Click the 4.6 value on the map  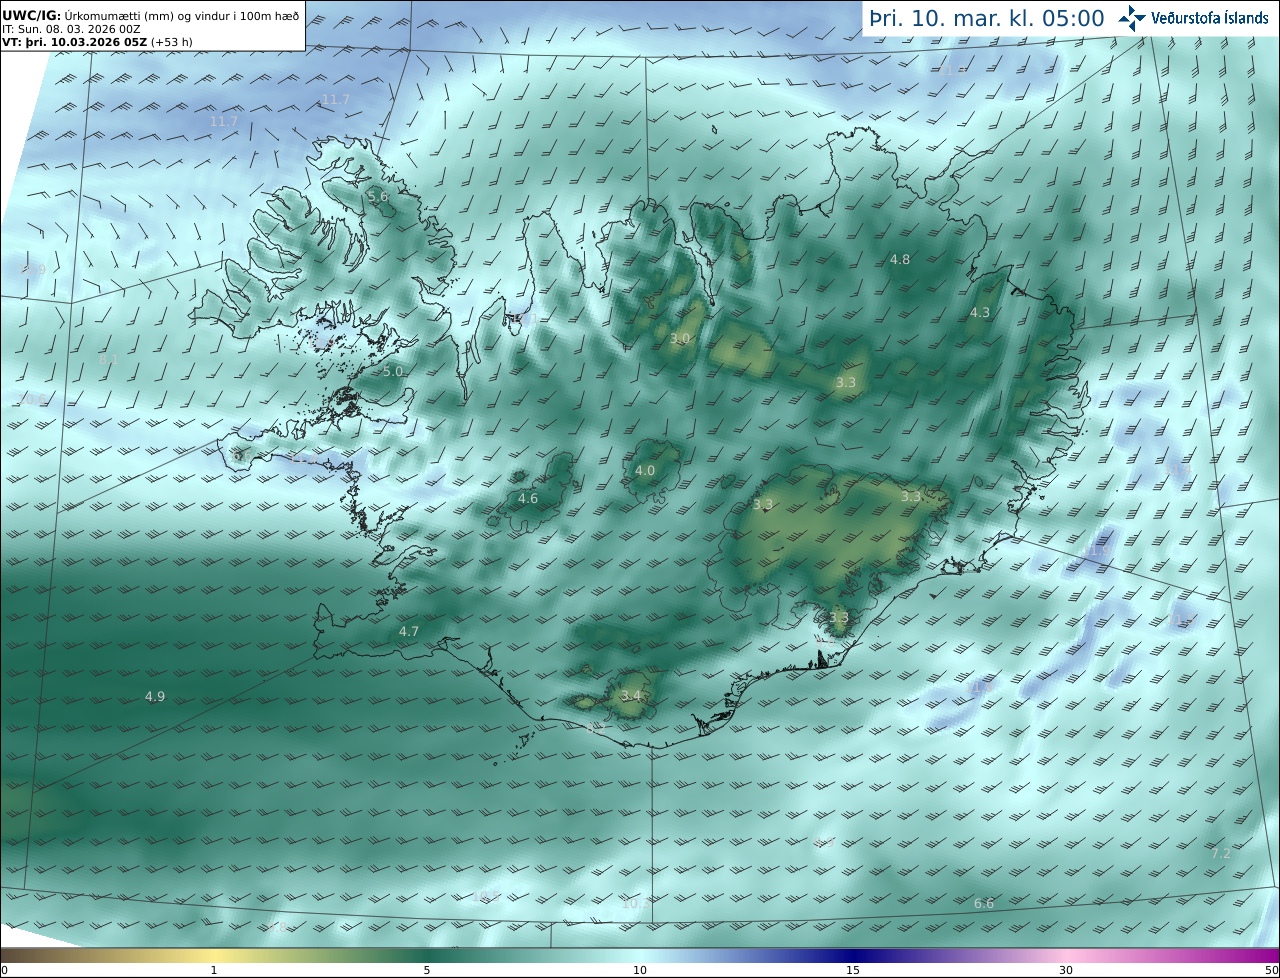tap(528, 499)
